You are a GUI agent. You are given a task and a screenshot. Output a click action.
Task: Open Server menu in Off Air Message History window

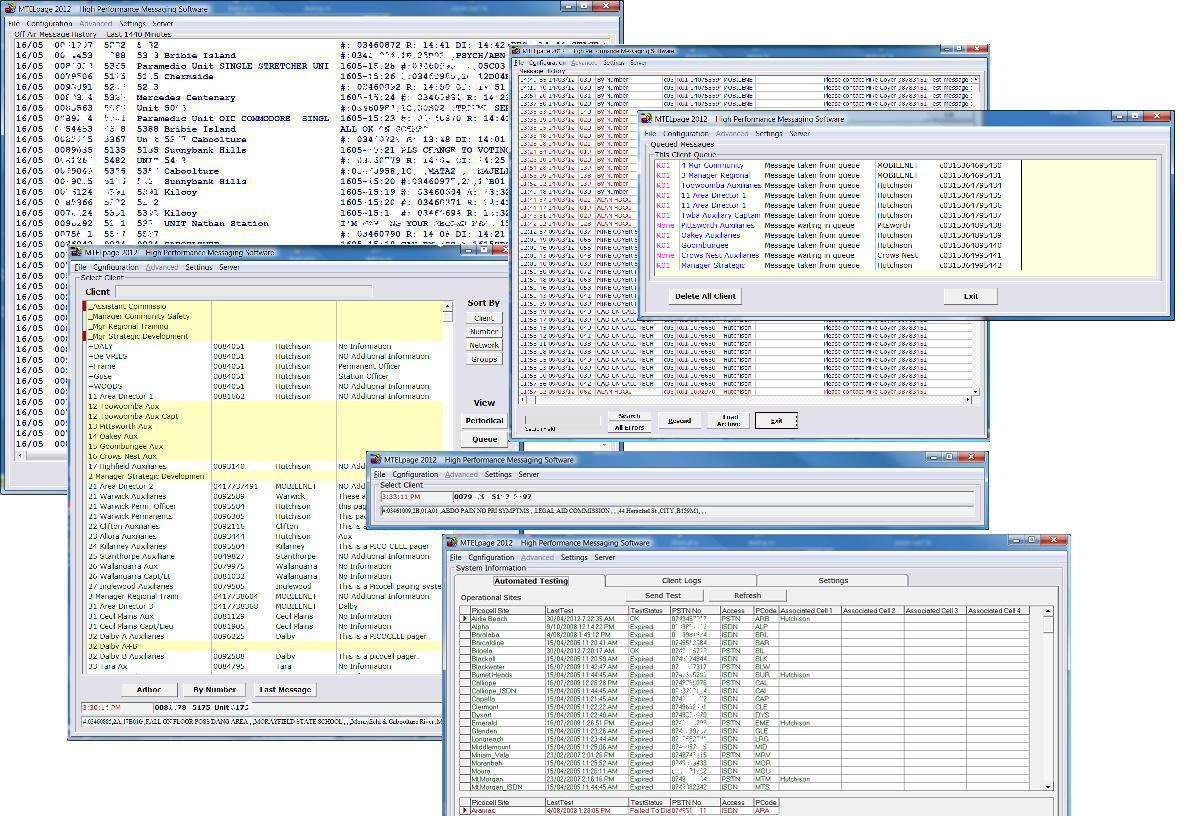[x=162, y=22]
